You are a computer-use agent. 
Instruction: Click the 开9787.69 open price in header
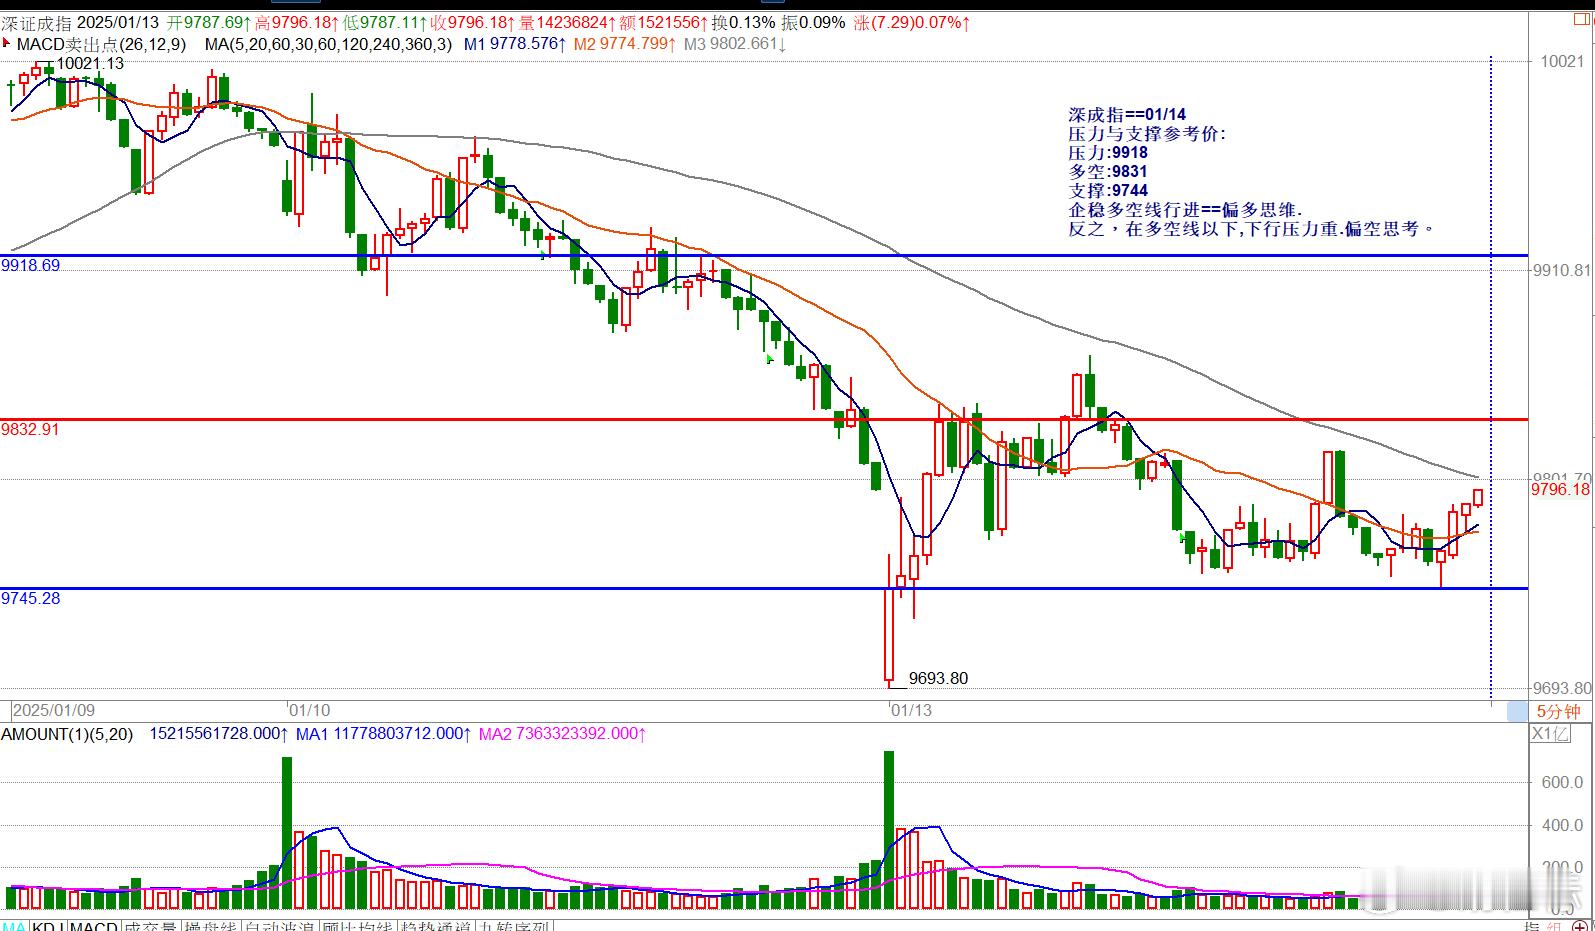point(208,22)
